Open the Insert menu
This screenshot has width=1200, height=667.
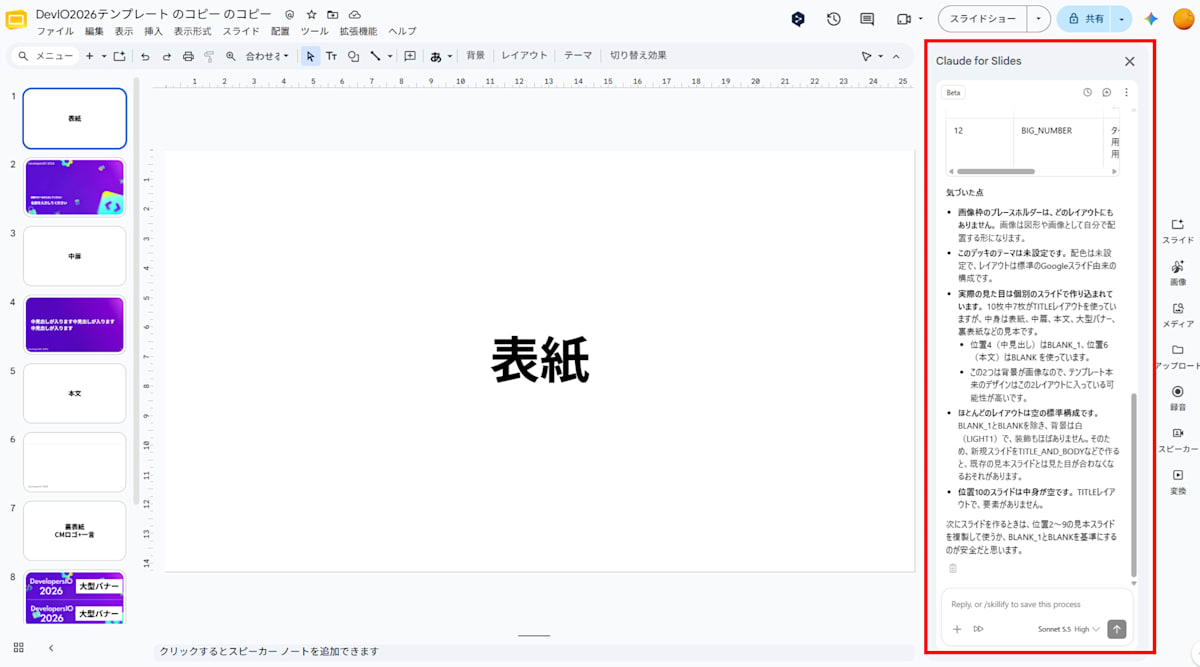(x=153, y=31)
